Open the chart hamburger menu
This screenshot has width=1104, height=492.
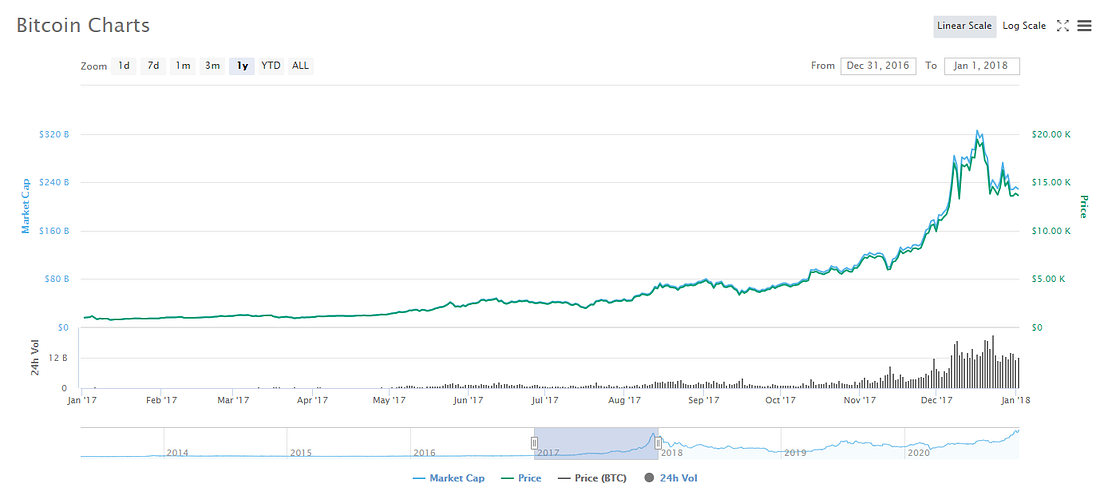[x=1083, y=26]
